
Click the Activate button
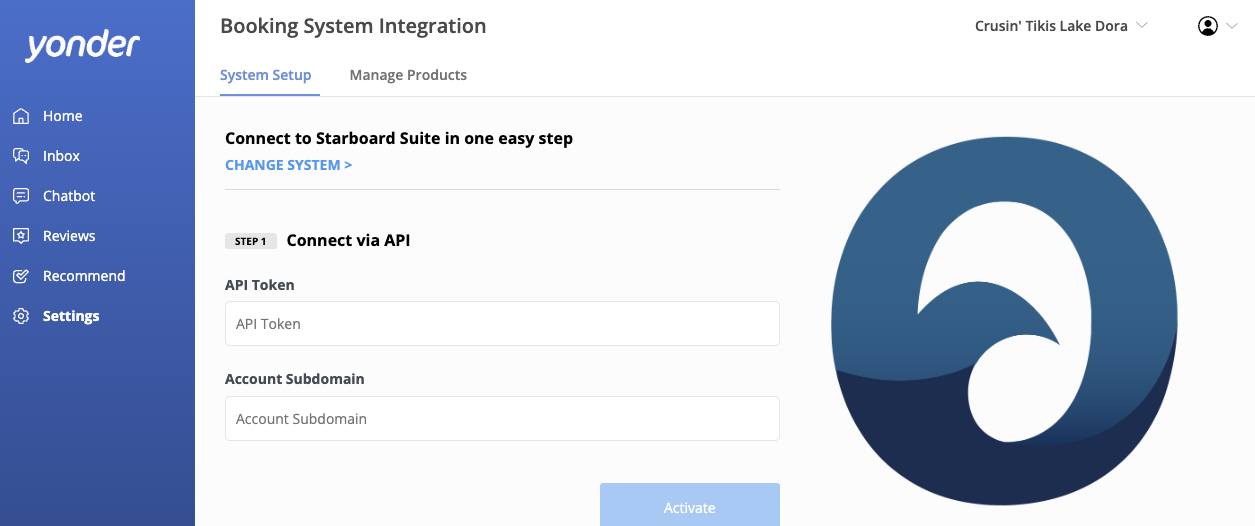click(690, 505)
